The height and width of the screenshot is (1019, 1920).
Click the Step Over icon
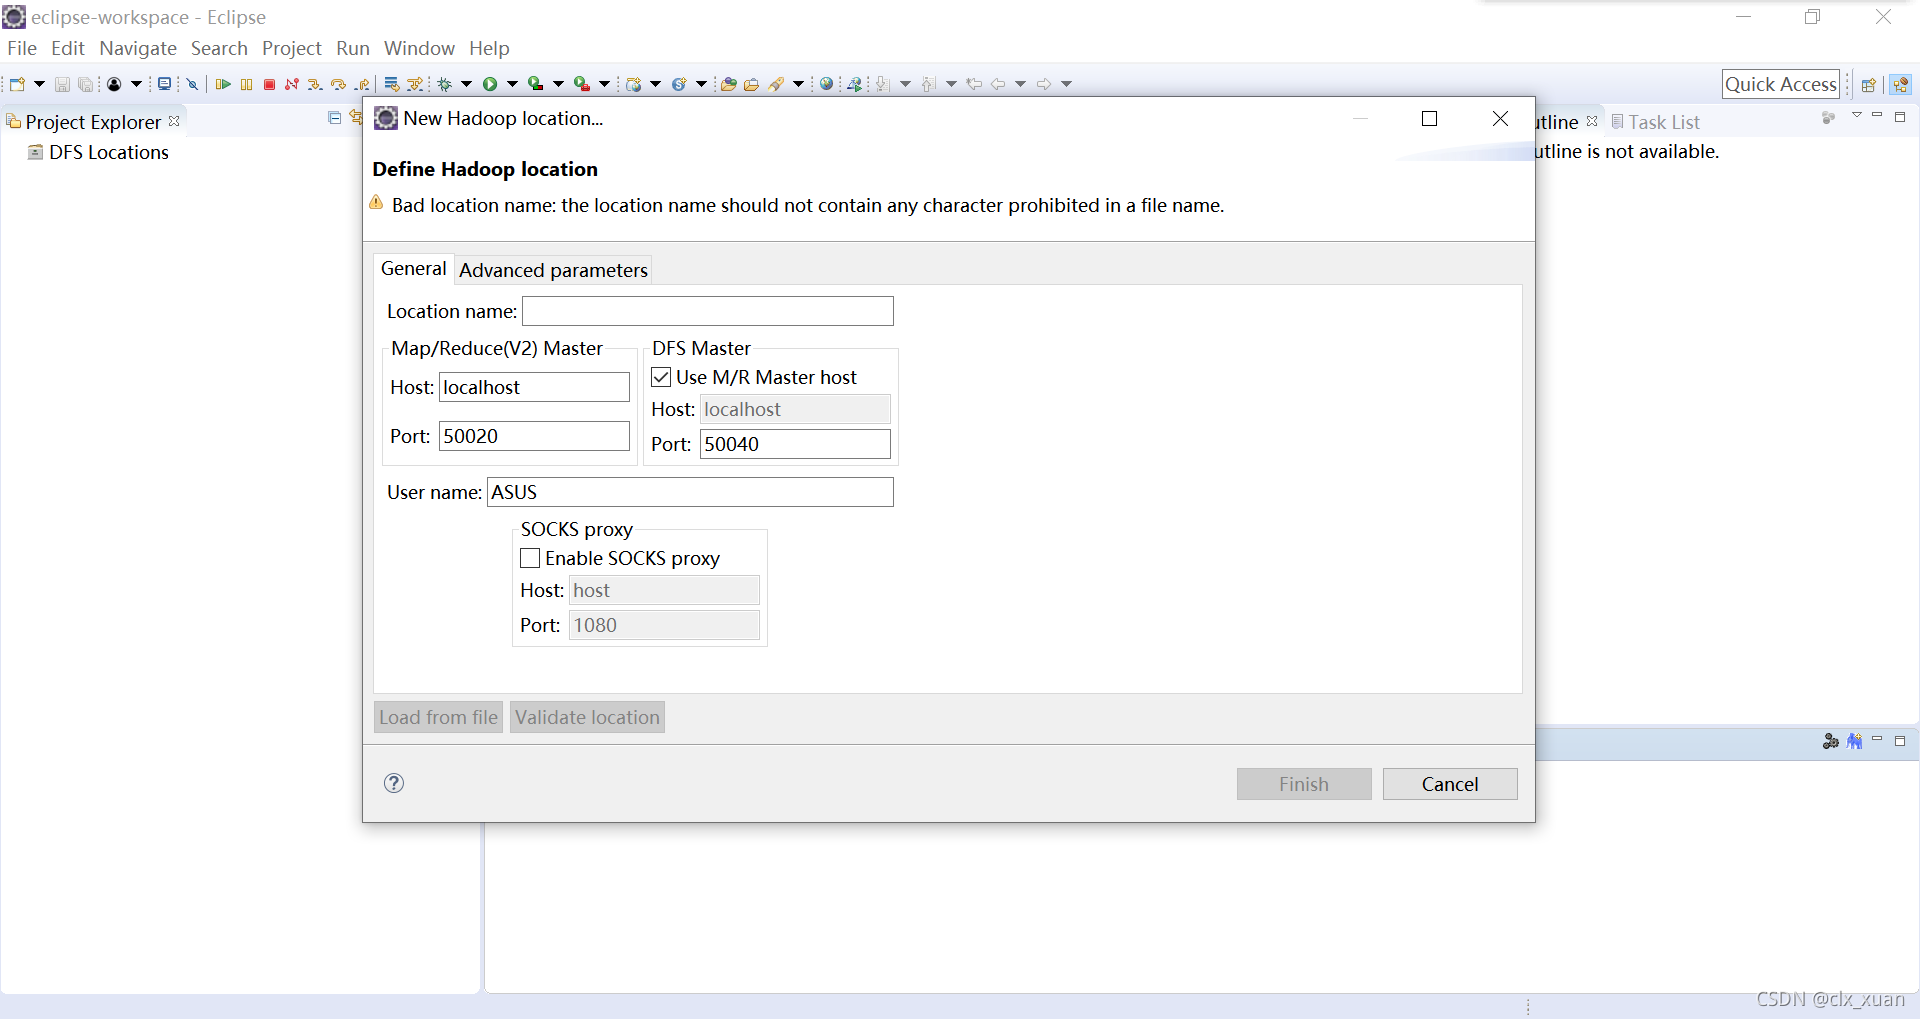(339, 84)
